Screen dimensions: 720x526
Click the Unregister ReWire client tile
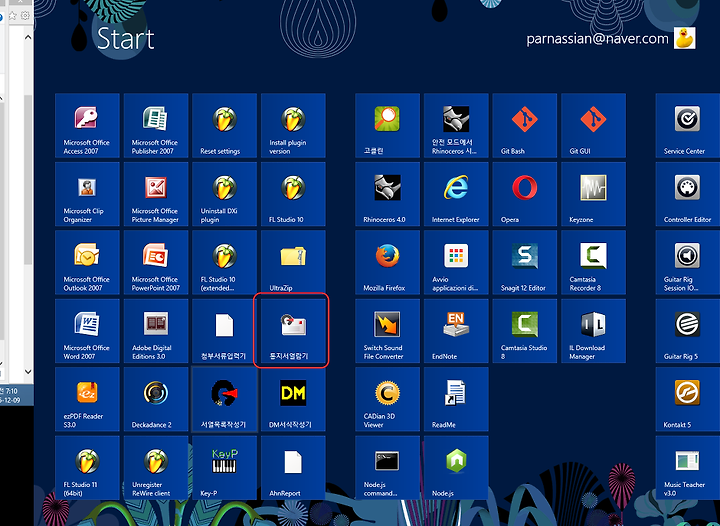[x=156, y=467]
